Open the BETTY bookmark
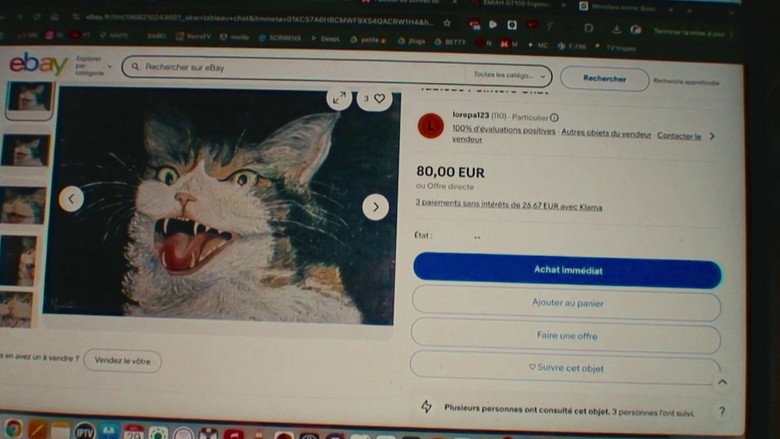The height and width of the screenshot is (439, 780). (451, 42)
